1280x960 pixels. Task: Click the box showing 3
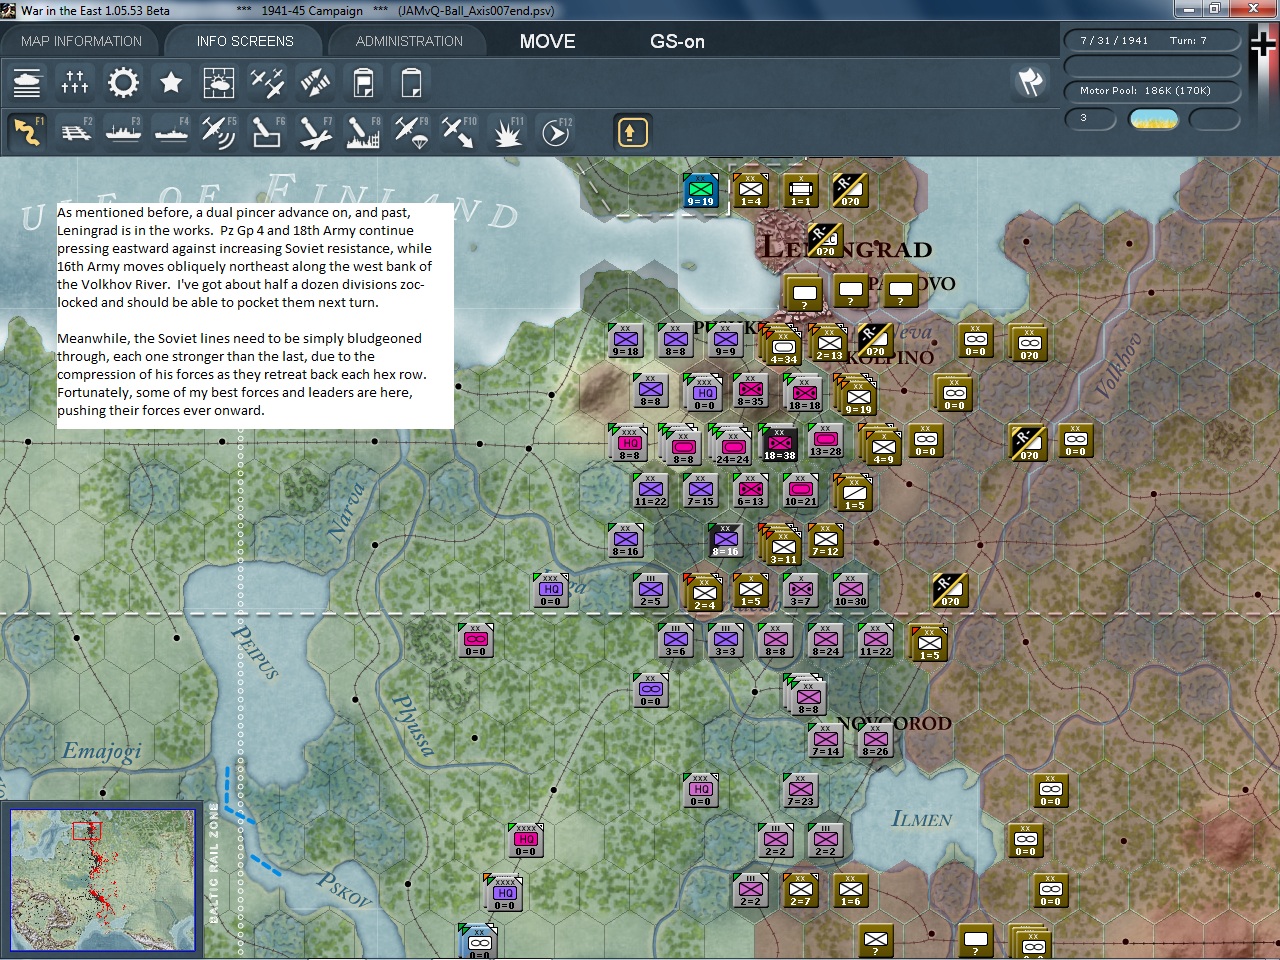(x=1092, y=119)
